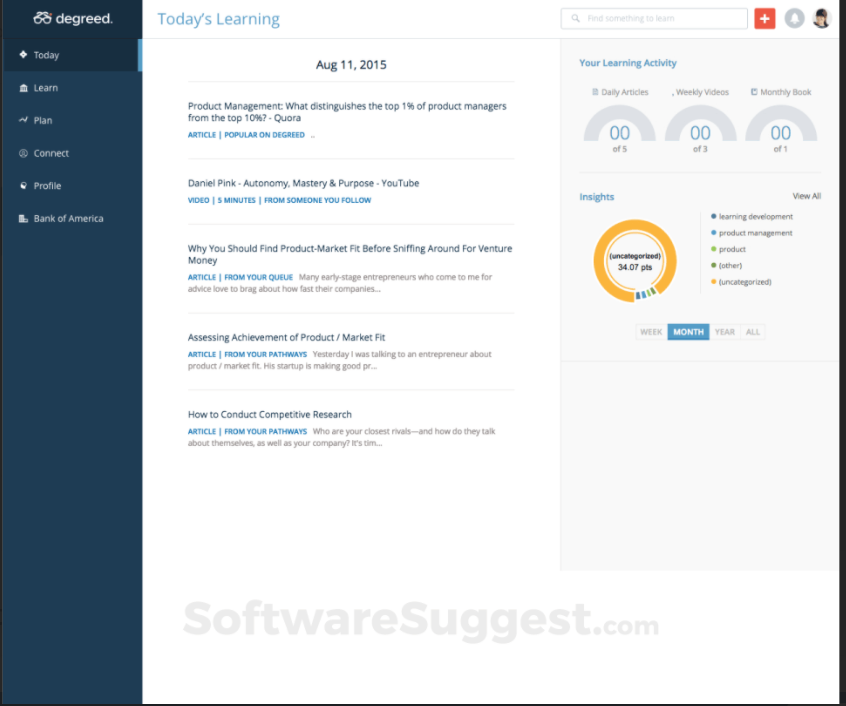Click the Today's Learning page title

tap(219, 19)
